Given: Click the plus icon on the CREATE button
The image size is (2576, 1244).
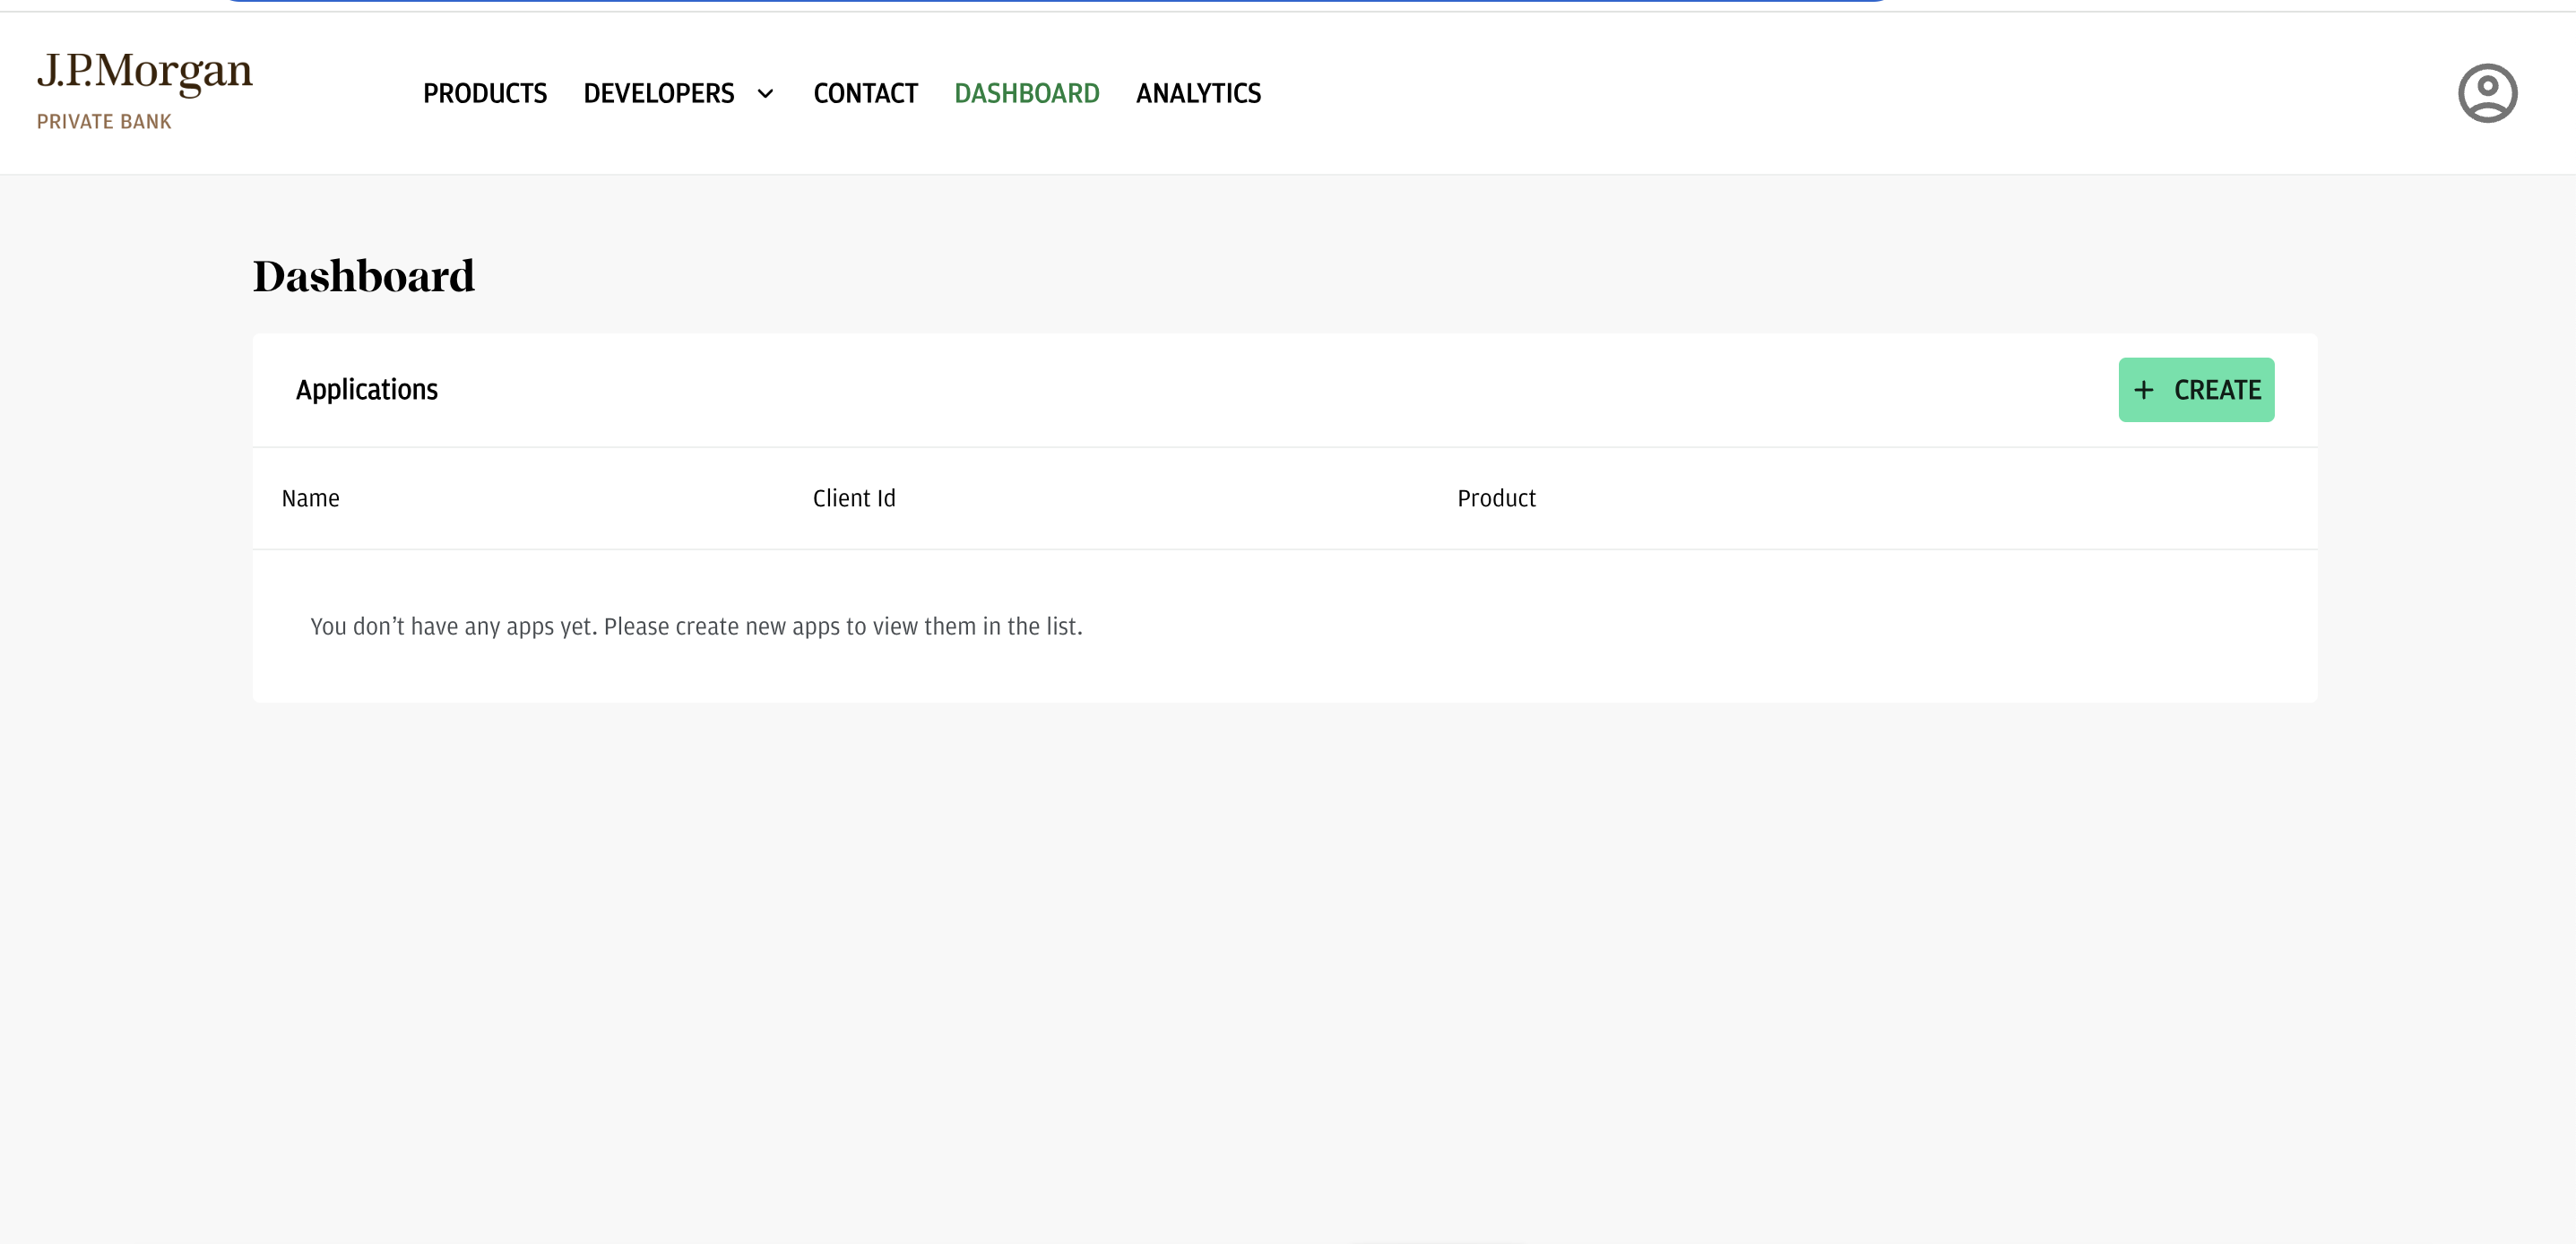Looking at the screenshot, I should pyautogui.click(x=2144, y=390).
